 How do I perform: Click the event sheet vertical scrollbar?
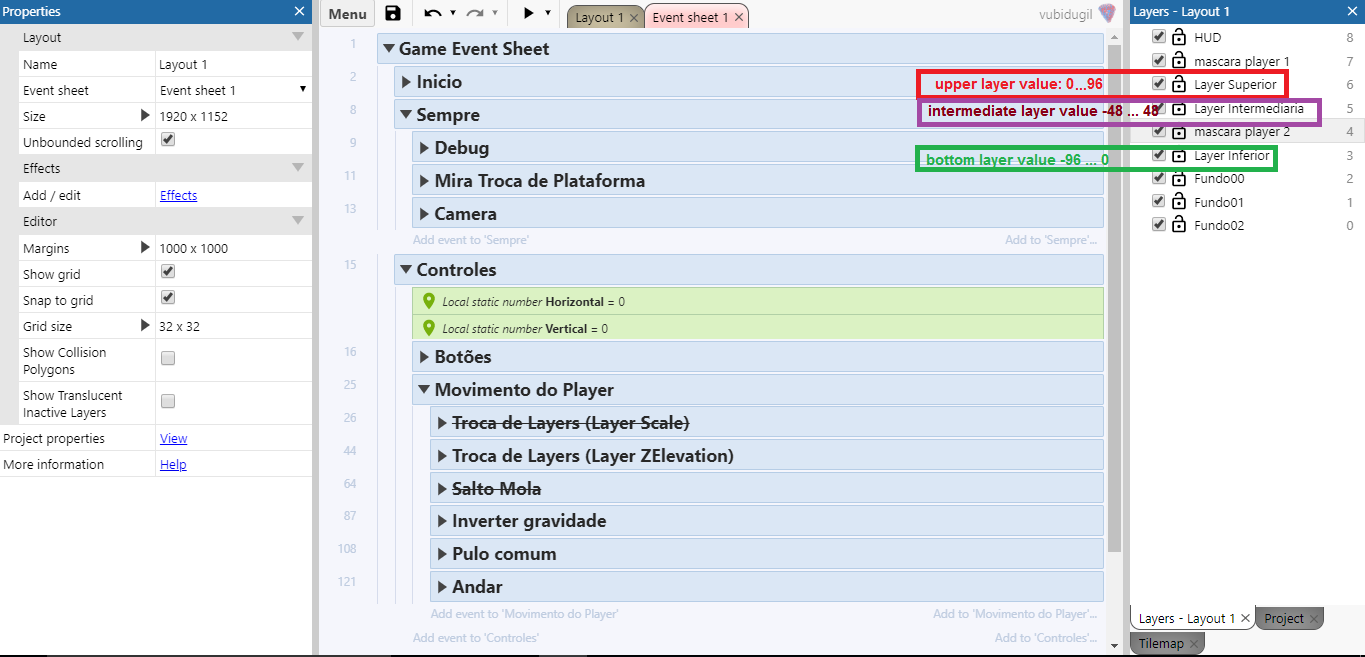pyautogui.click(x=1114, y=300)
